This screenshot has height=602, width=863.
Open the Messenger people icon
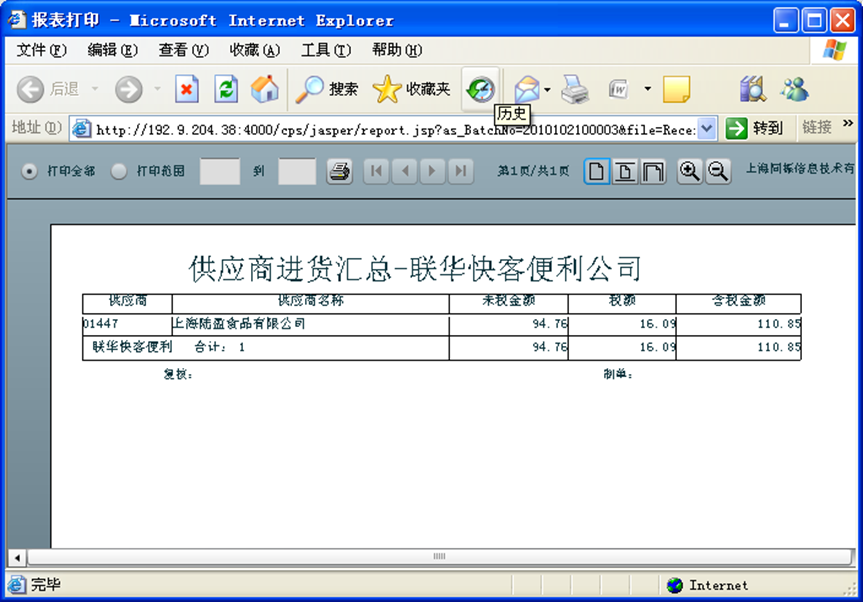pyautogui.click(x=794, y=89)
